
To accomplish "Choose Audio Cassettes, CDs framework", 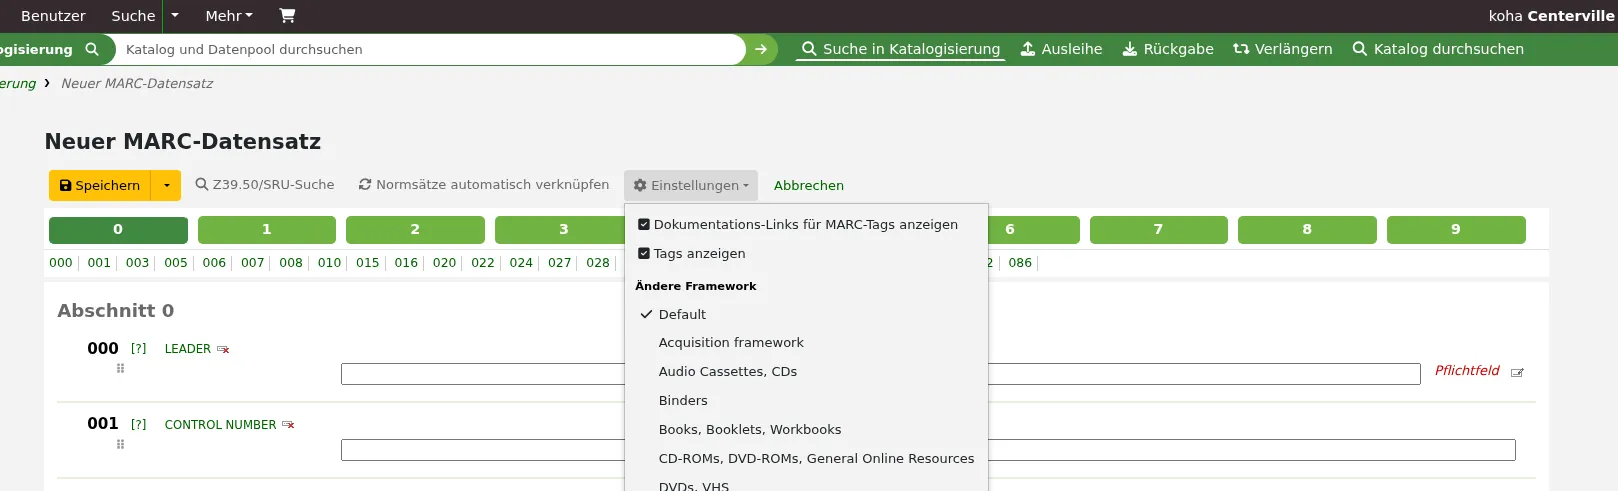I will pos(728,372).
